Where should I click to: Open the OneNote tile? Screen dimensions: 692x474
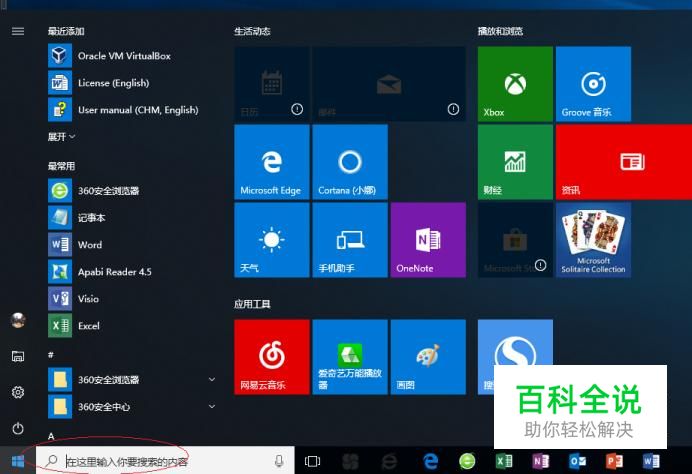point(428,240)
